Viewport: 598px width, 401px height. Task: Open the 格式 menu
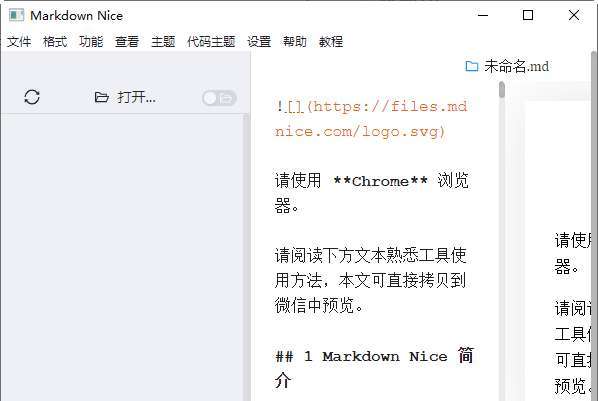55,41
